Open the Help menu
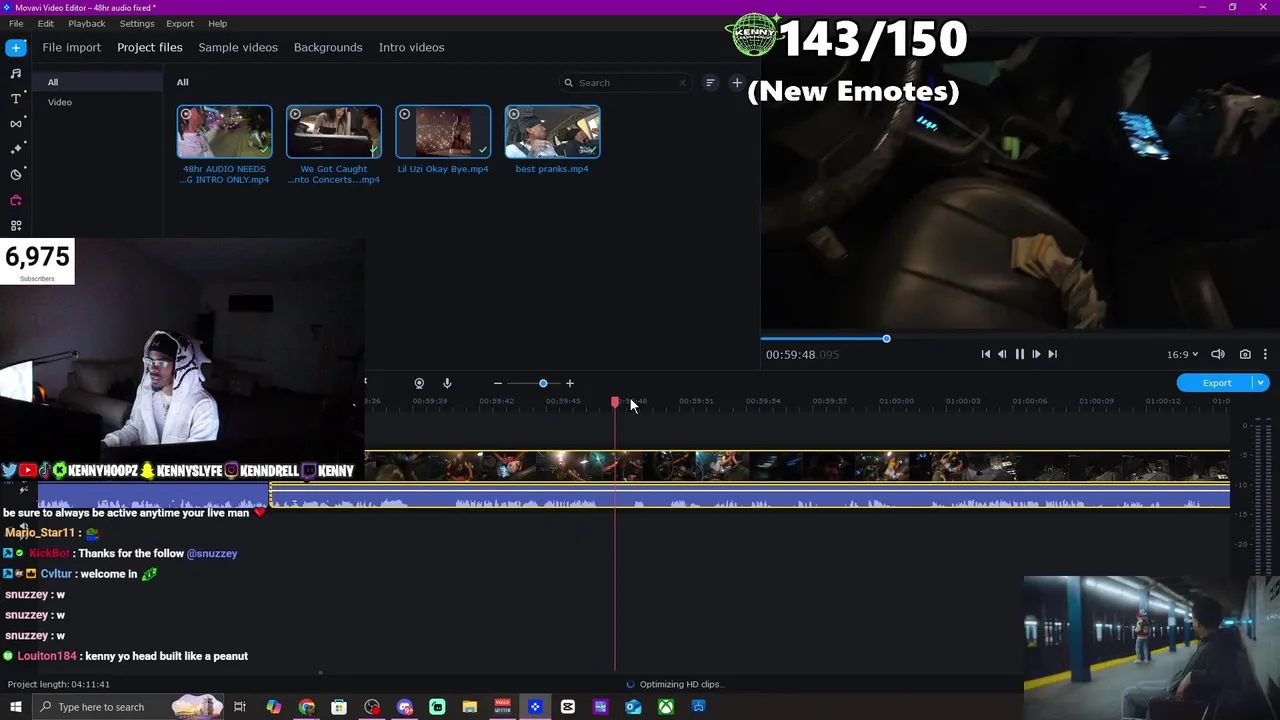The width and height of the screenshot is (1280, 720). [x=217, y=23]
